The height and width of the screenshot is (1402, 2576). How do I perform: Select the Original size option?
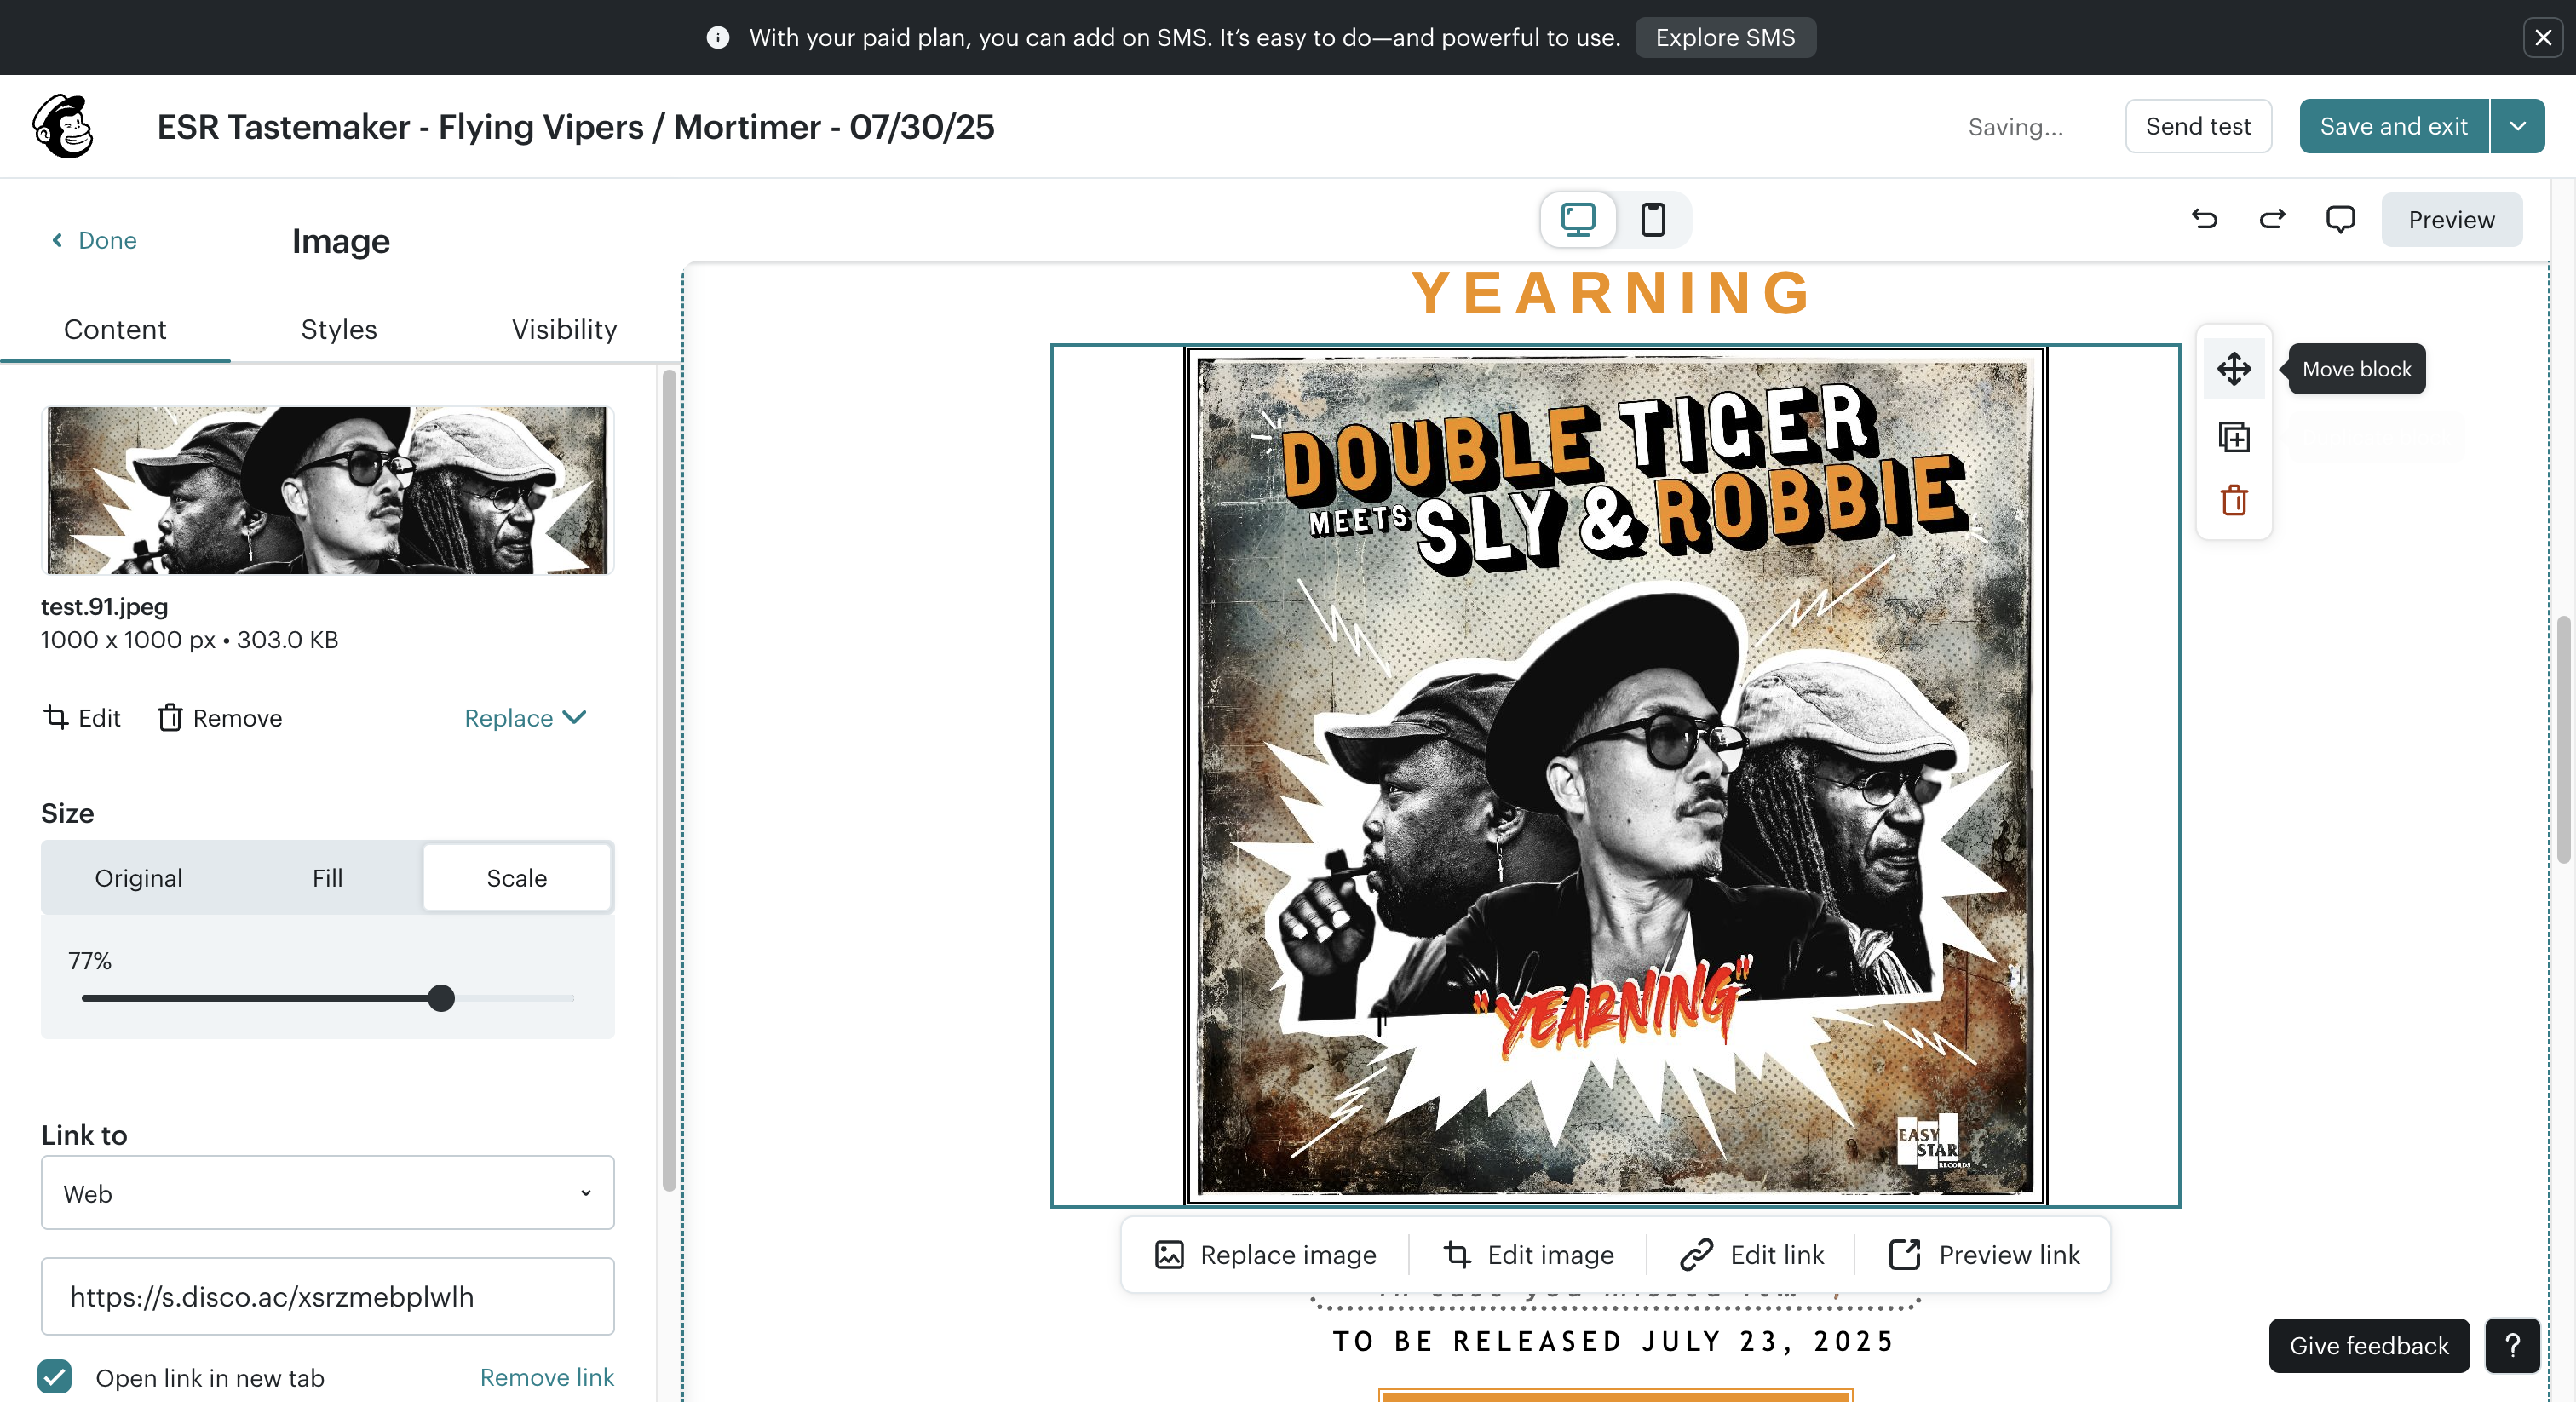click(x=138, y=878)
